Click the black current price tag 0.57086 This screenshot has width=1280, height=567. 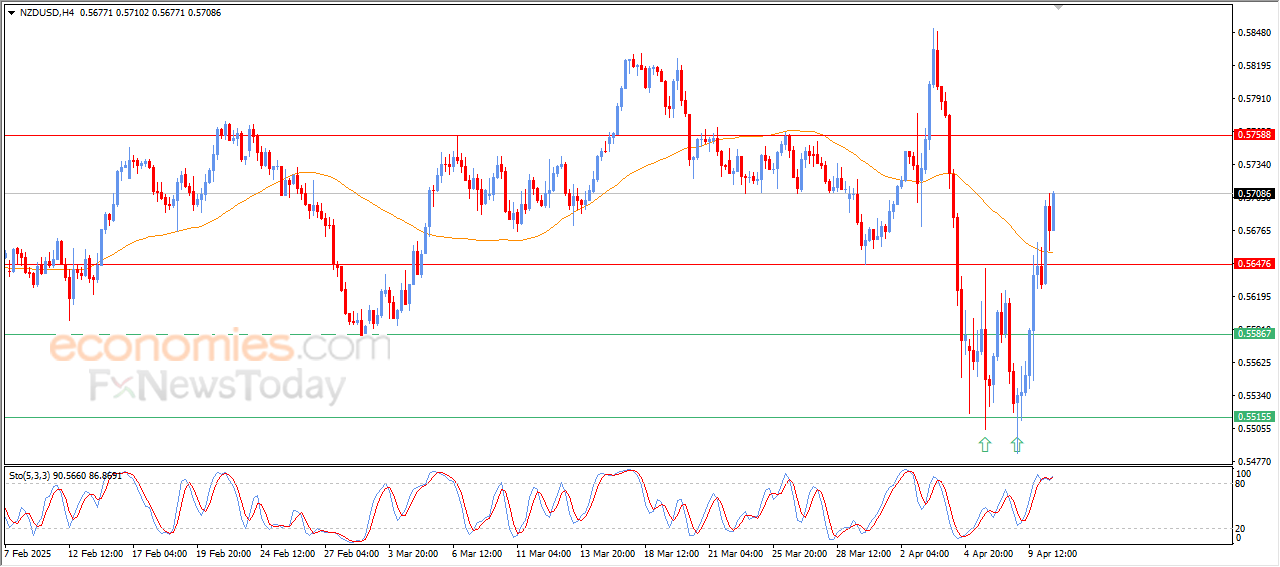1254,193
